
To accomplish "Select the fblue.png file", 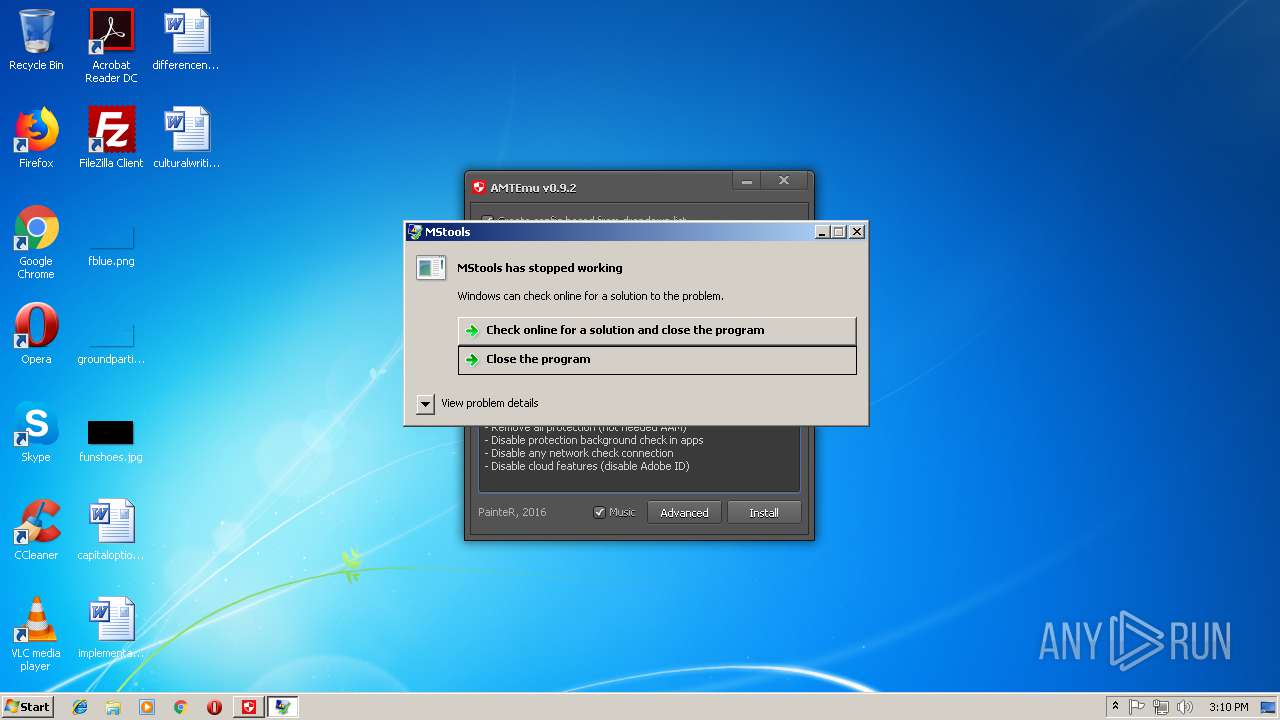I will 111,245.
